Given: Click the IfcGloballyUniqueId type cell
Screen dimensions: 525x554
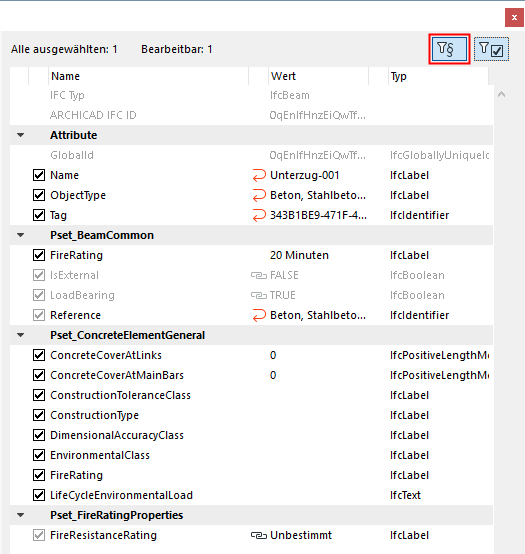Looking at the screenshot, I should (440, 155).
